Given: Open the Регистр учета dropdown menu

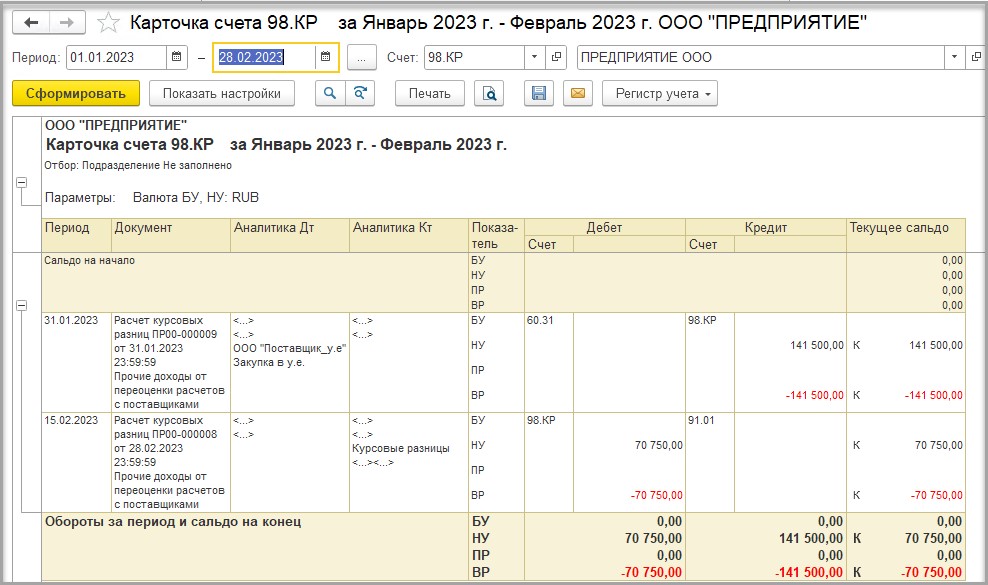Looking at the screenshot, I should point(659,94).
